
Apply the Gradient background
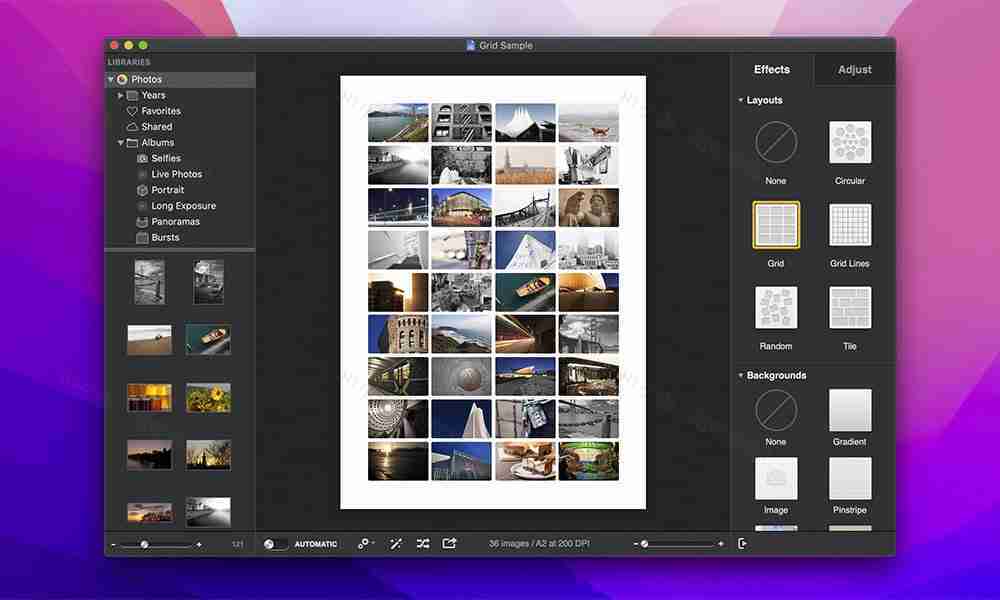pyautogui.click(x=849, y=413)
